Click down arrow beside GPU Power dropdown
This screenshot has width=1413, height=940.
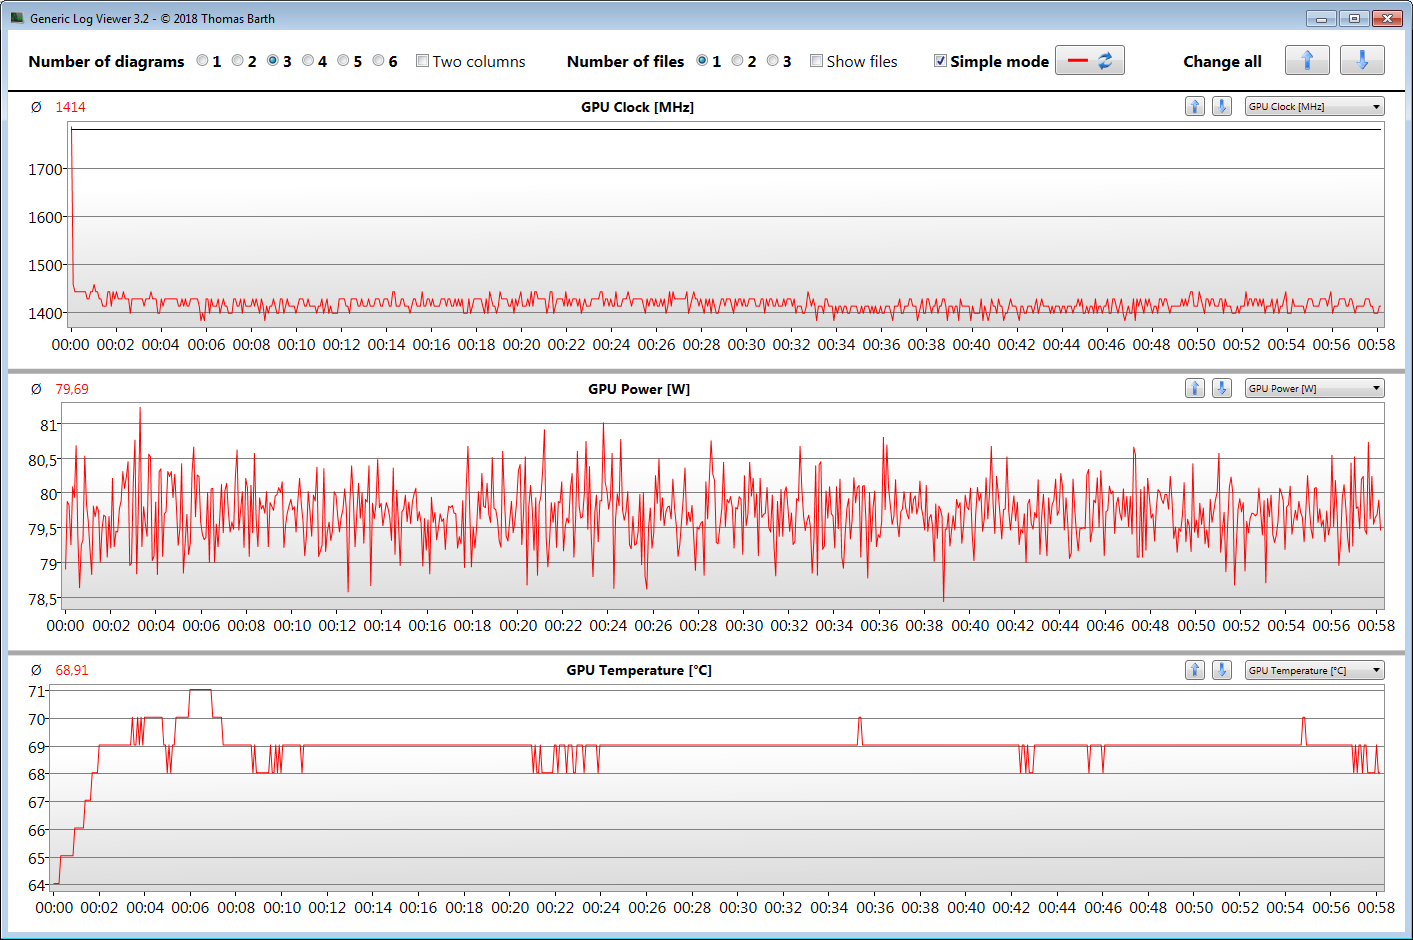[1222, 388]
